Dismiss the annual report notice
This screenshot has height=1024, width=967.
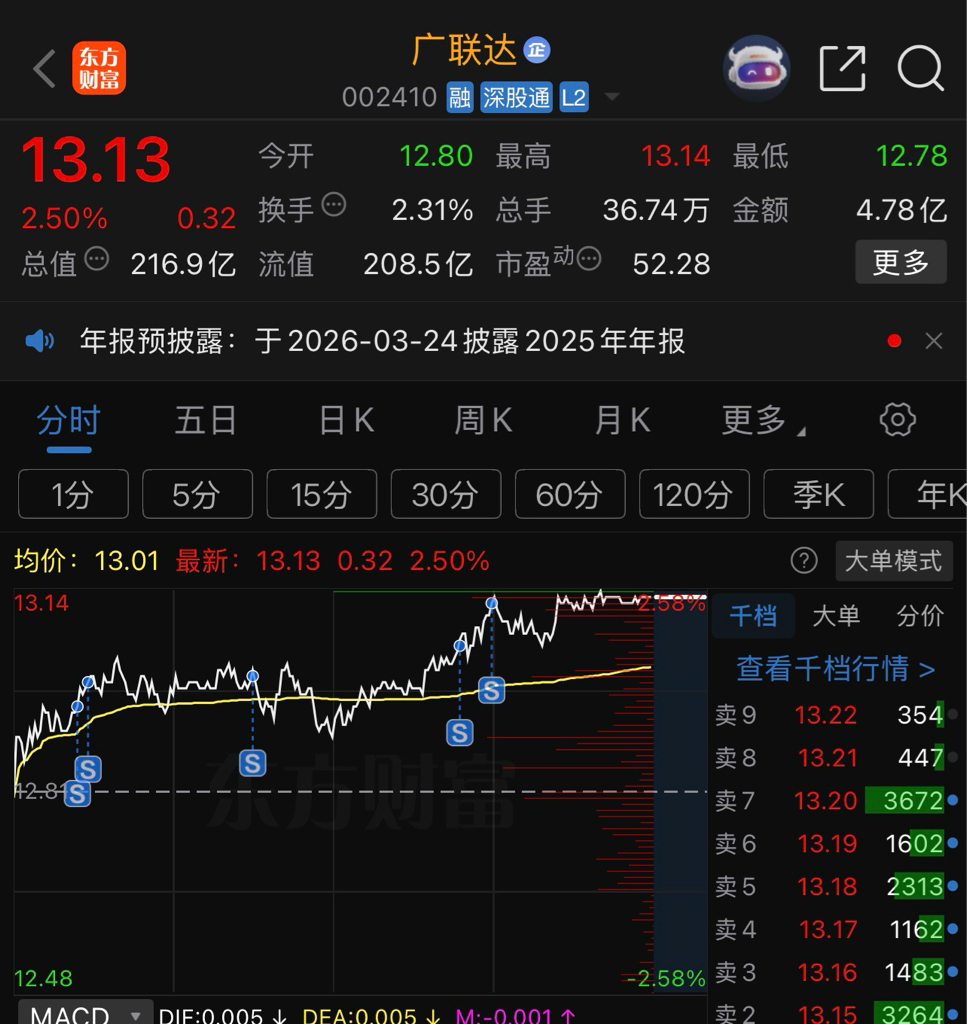[934, 341]
